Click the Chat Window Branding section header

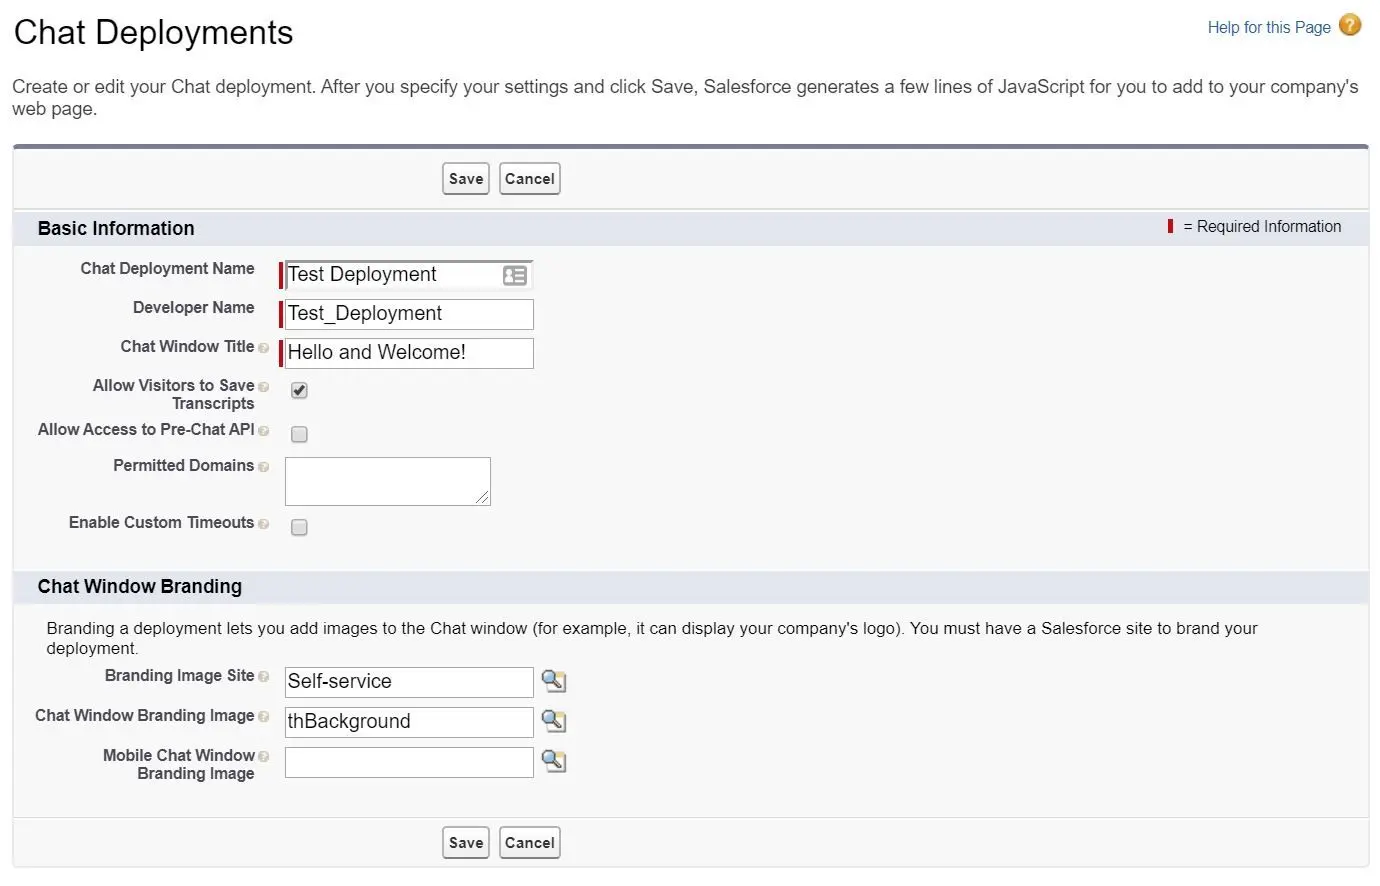point(140,586)
